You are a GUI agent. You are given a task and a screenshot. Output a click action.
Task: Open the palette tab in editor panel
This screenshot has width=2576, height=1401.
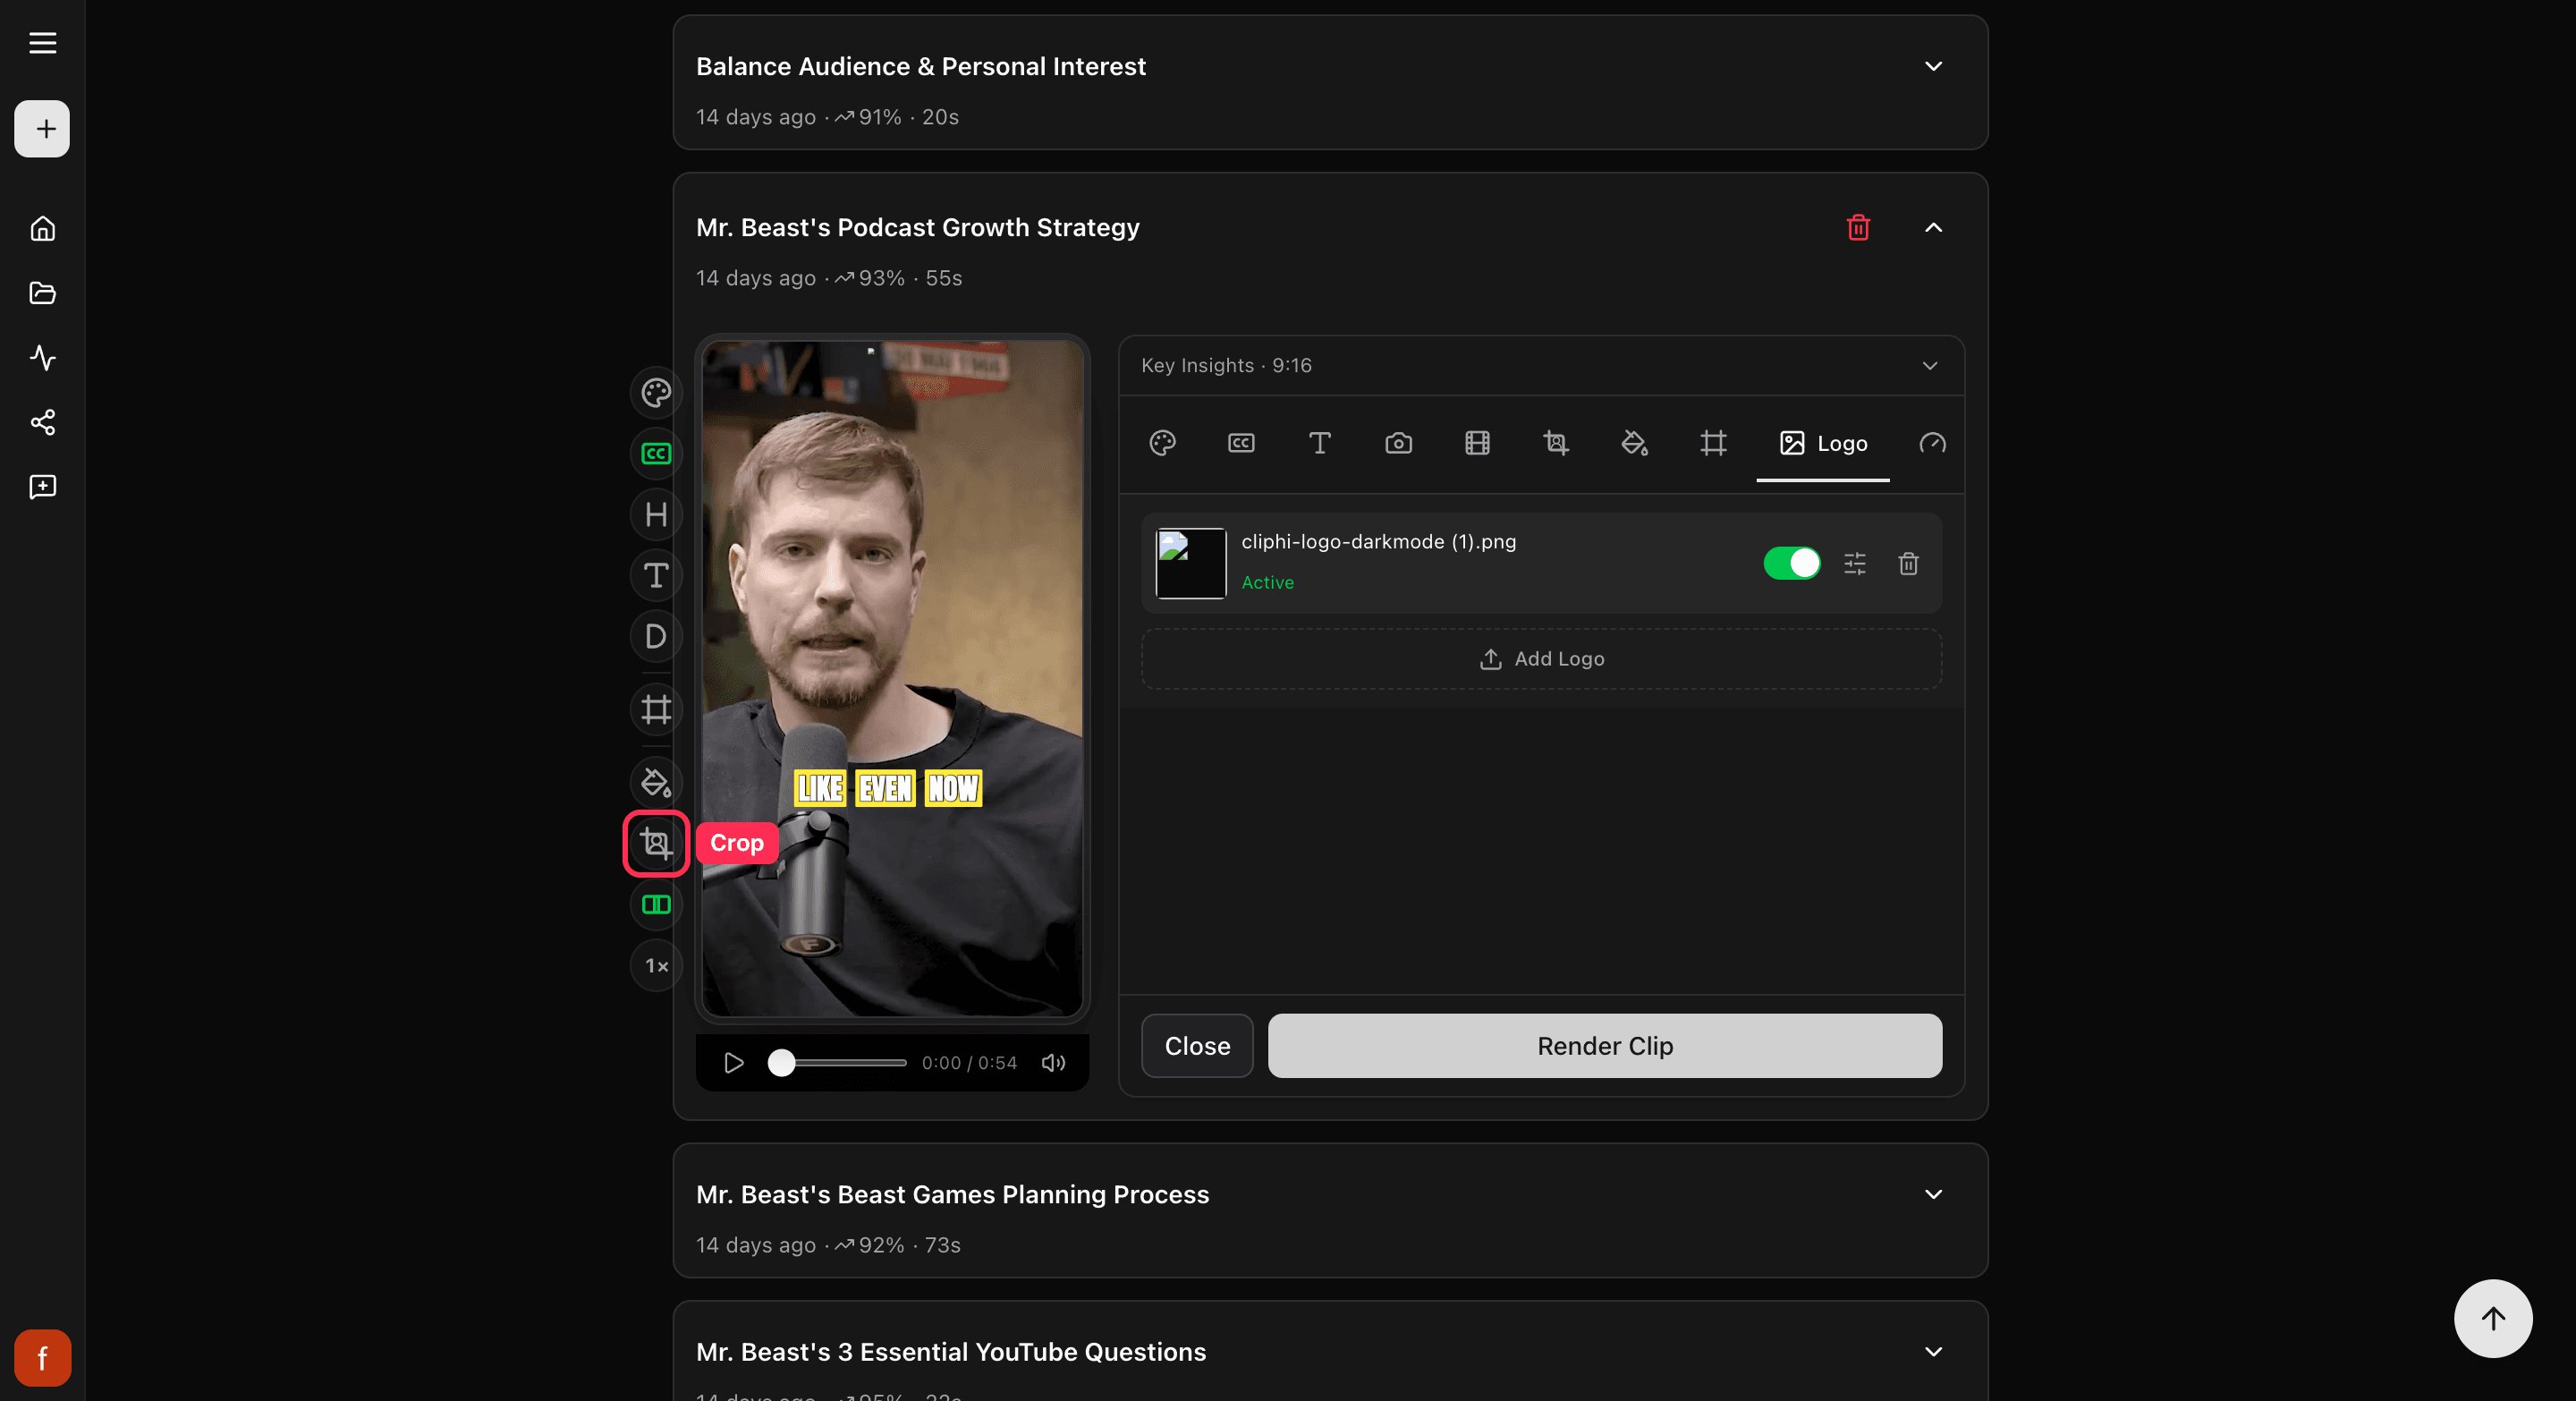click(1162, 443)
